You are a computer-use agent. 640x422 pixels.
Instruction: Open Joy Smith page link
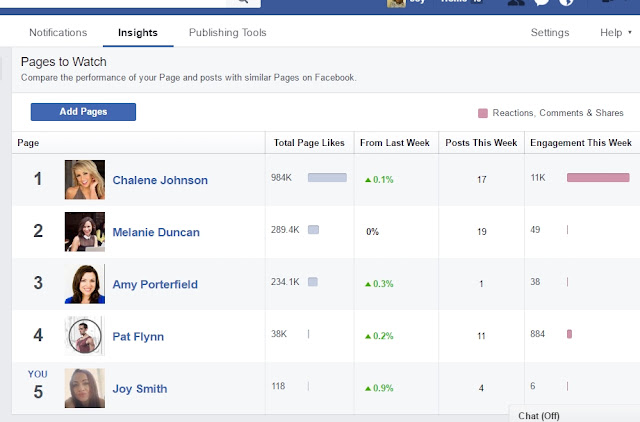[x=140, y=389]
